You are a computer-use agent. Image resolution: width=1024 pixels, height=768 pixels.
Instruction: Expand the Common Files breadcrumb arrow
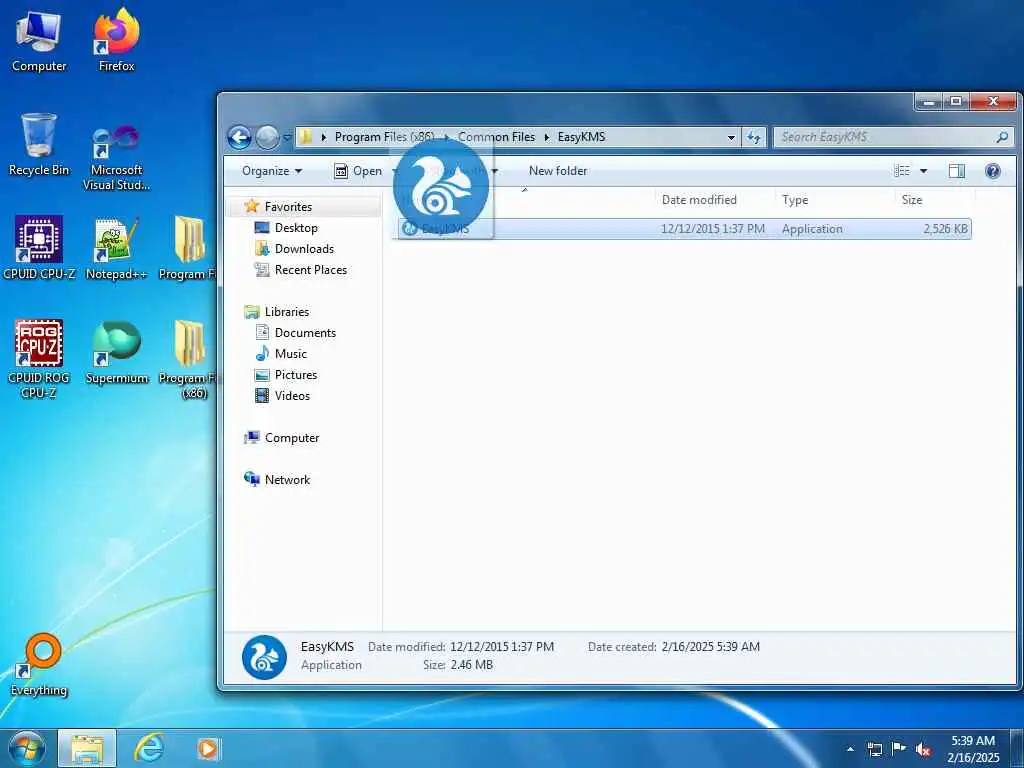coord(547,137)
